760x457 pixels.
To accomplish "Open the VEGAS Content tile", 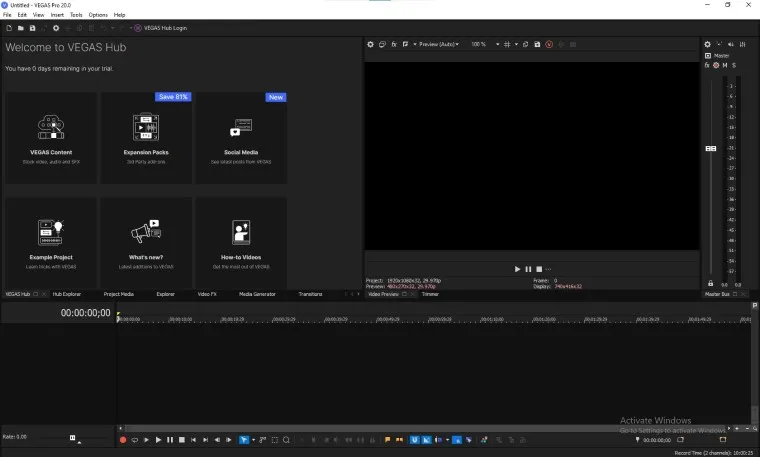I will [x=51, y=138].
